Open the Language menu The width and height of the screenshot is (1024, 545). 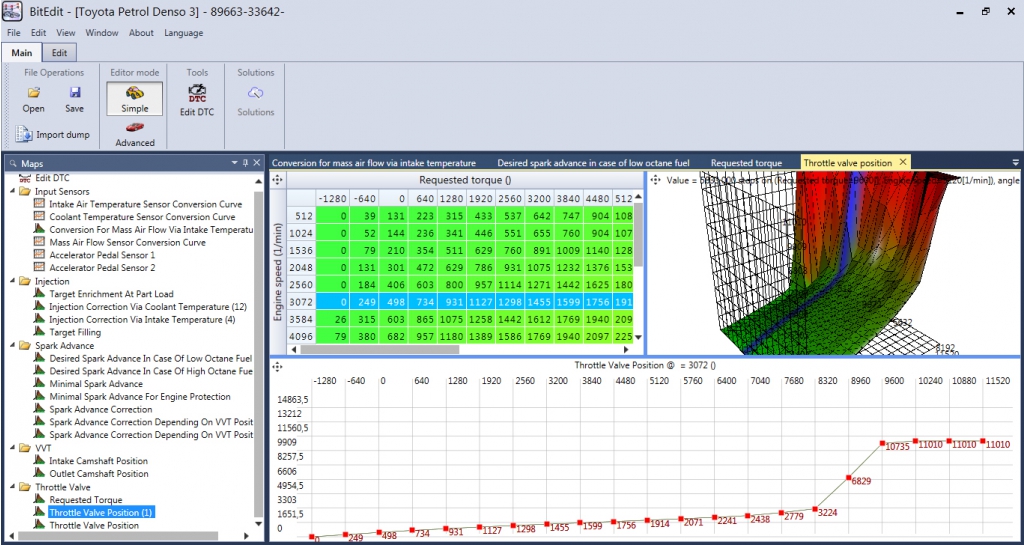coord(184,33)
